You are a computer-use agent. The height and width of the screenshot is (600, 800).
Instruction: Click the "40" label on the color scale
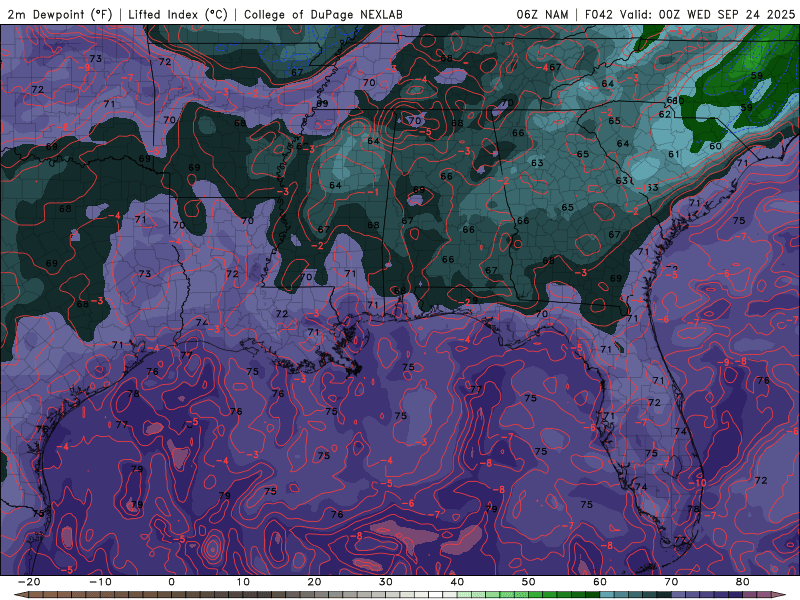[457, 582]
